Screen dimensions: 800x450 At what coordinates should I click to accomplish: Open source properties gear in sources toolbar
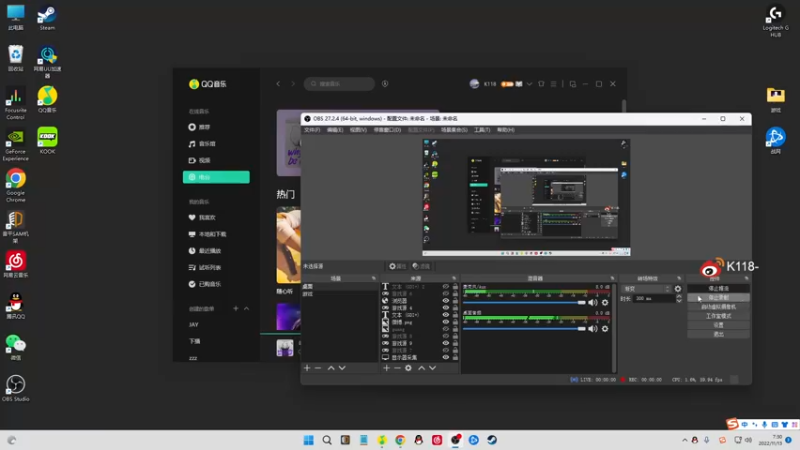[x=408, y=368]
